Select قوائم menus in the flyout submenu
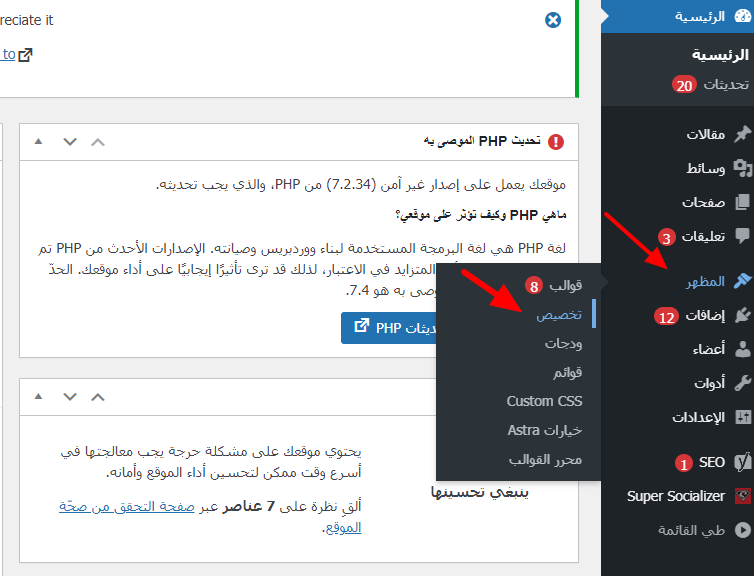The width and height of the screenshot is (754, 576). (x=567, y=372)
